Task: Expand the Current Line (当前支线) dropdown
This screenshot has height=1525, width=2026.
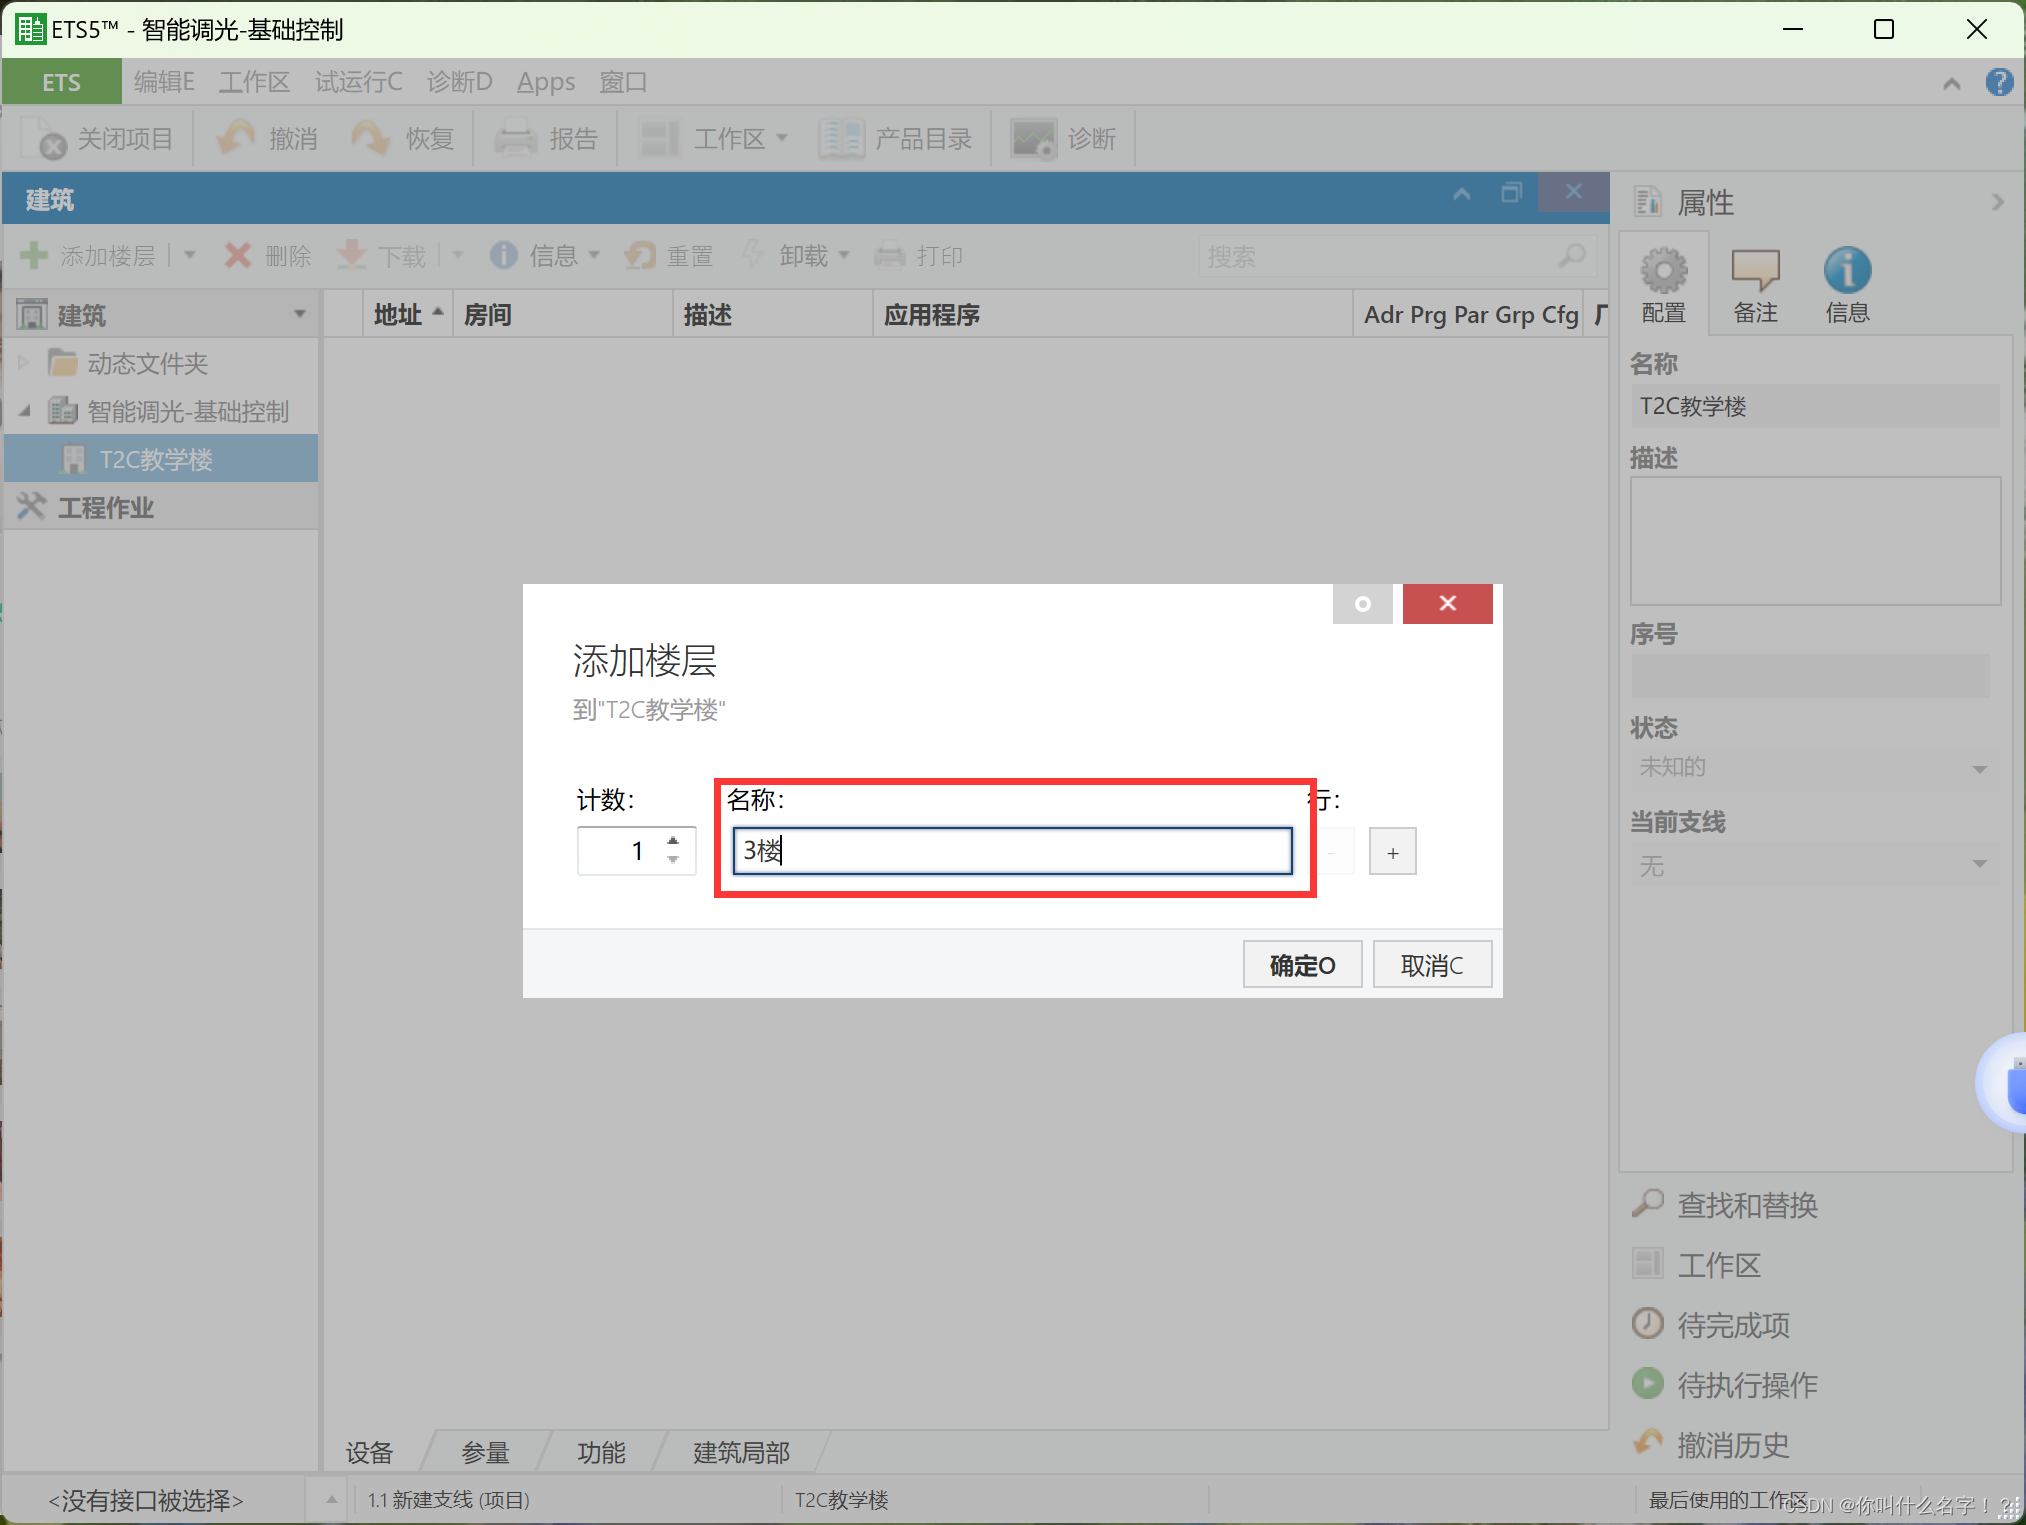Action: pos(1979,864)
